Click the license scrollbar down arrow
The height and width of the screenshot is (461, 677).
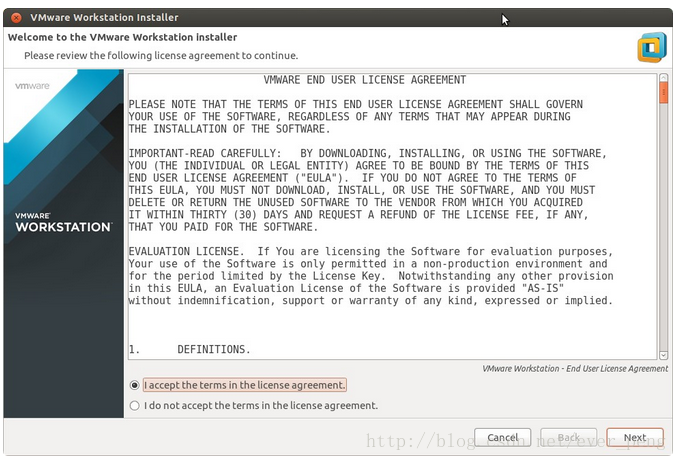663,355
